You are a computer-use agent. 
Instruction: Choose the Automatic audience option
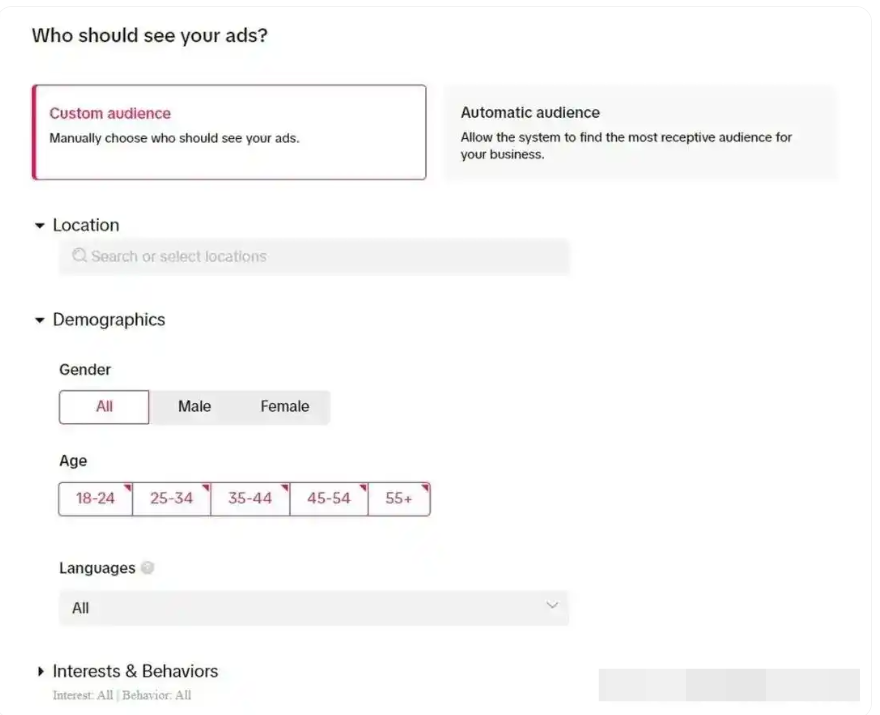click(x=639, y=132)
